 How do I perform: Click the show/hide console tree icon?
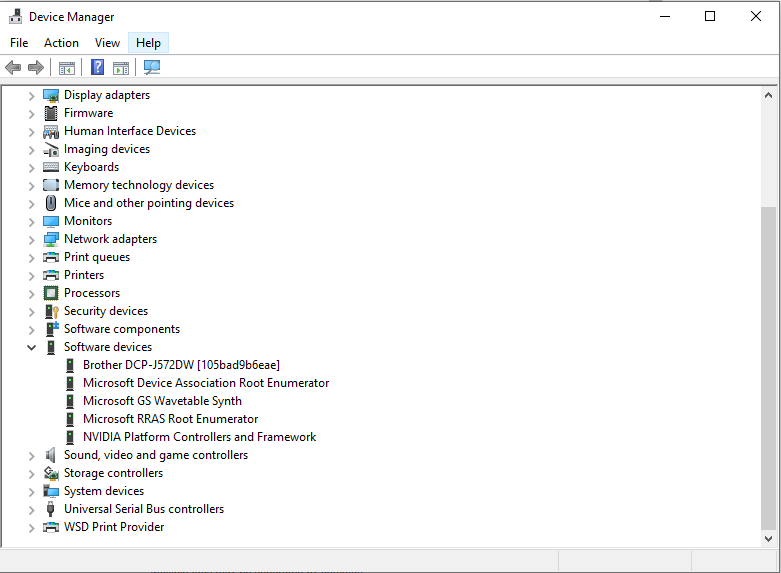coord(67,67)
